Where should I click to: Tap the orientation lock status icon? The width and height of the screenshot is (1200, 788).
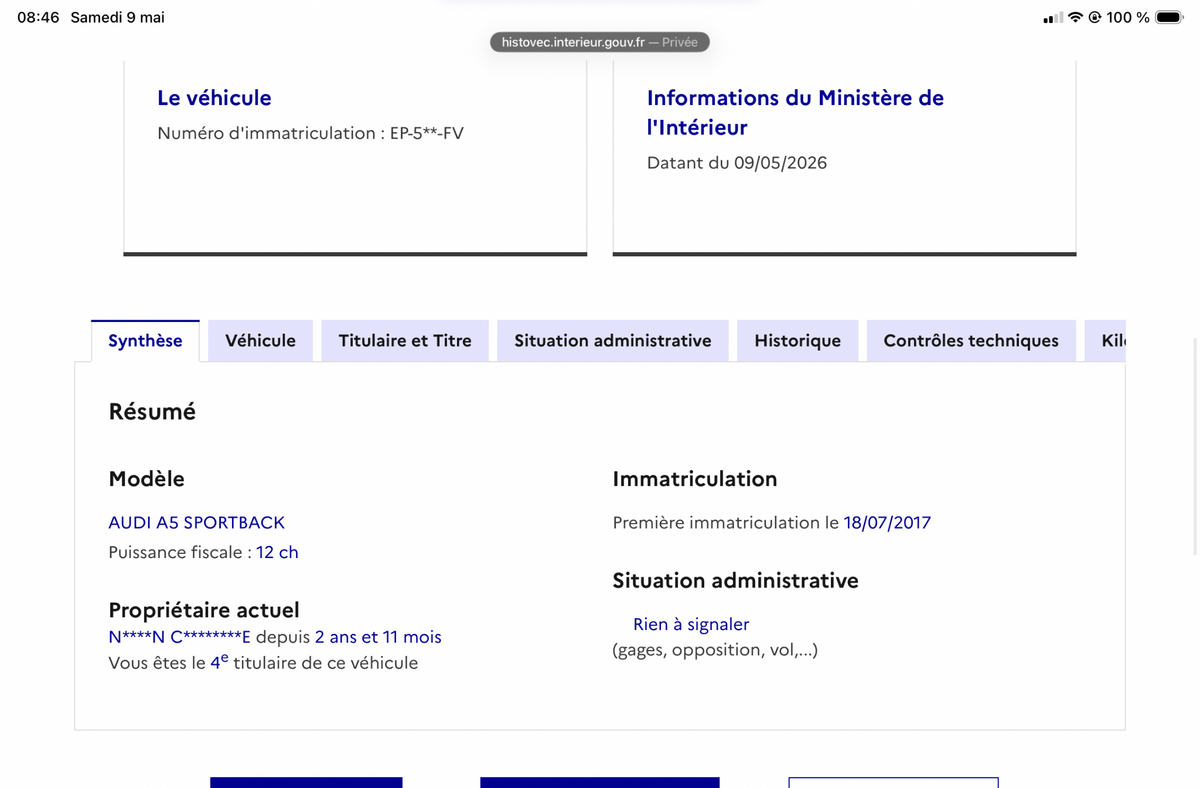coord(1095,17)
